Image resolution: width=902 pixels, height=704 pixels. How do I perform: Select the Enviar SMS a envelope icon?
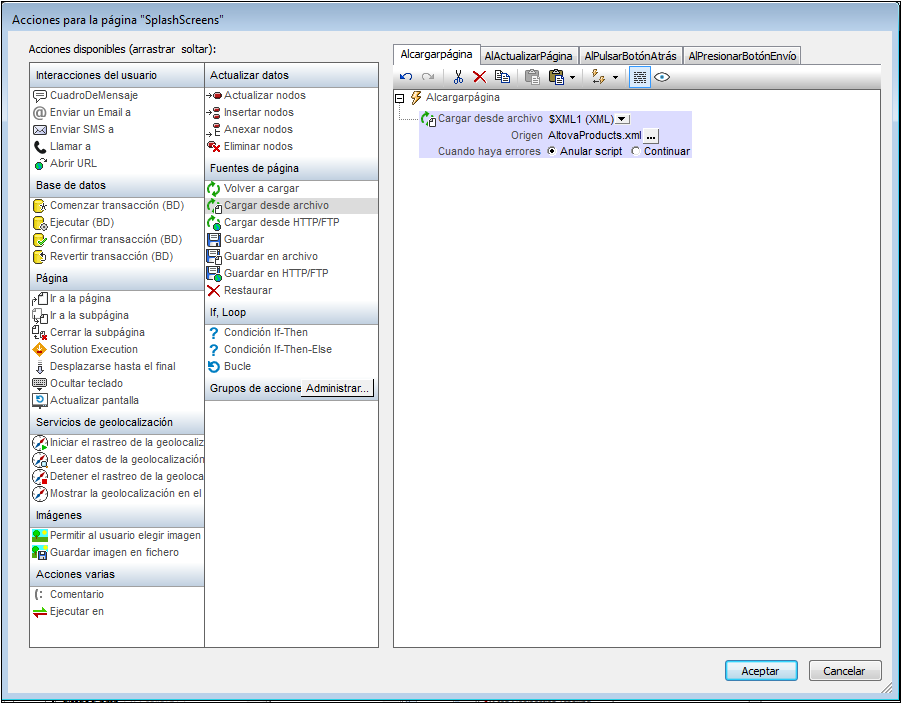click(x=40, y=130)
